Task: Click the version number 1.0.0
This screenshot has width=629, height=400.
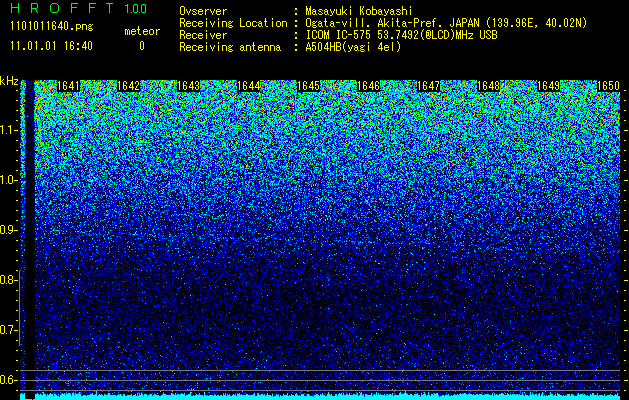Action: pyautogui.click(x=136, y=9)
